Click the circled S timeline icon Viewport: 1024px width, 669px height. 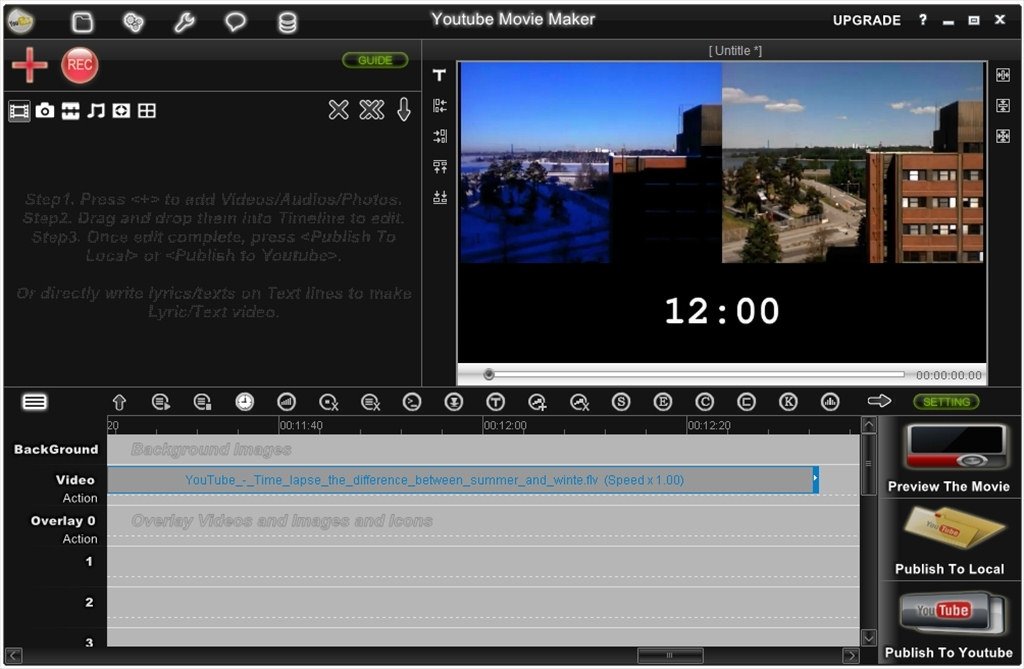(x=621, y=402)
